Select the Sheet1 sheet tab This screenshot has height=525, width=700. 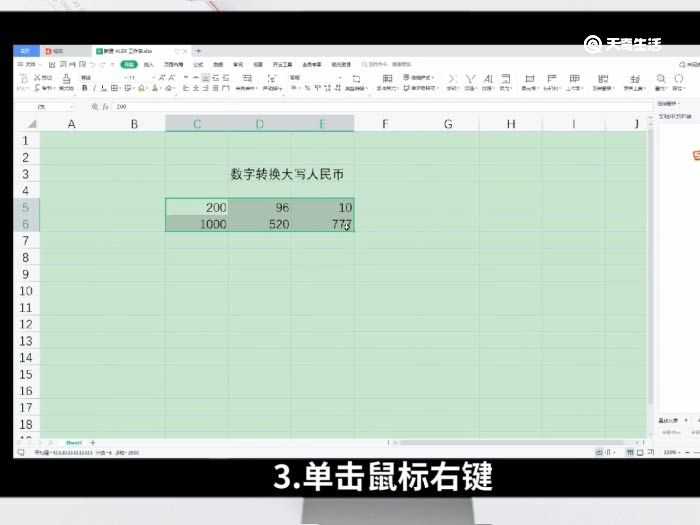pyautogui.click(x=74, y=443)
